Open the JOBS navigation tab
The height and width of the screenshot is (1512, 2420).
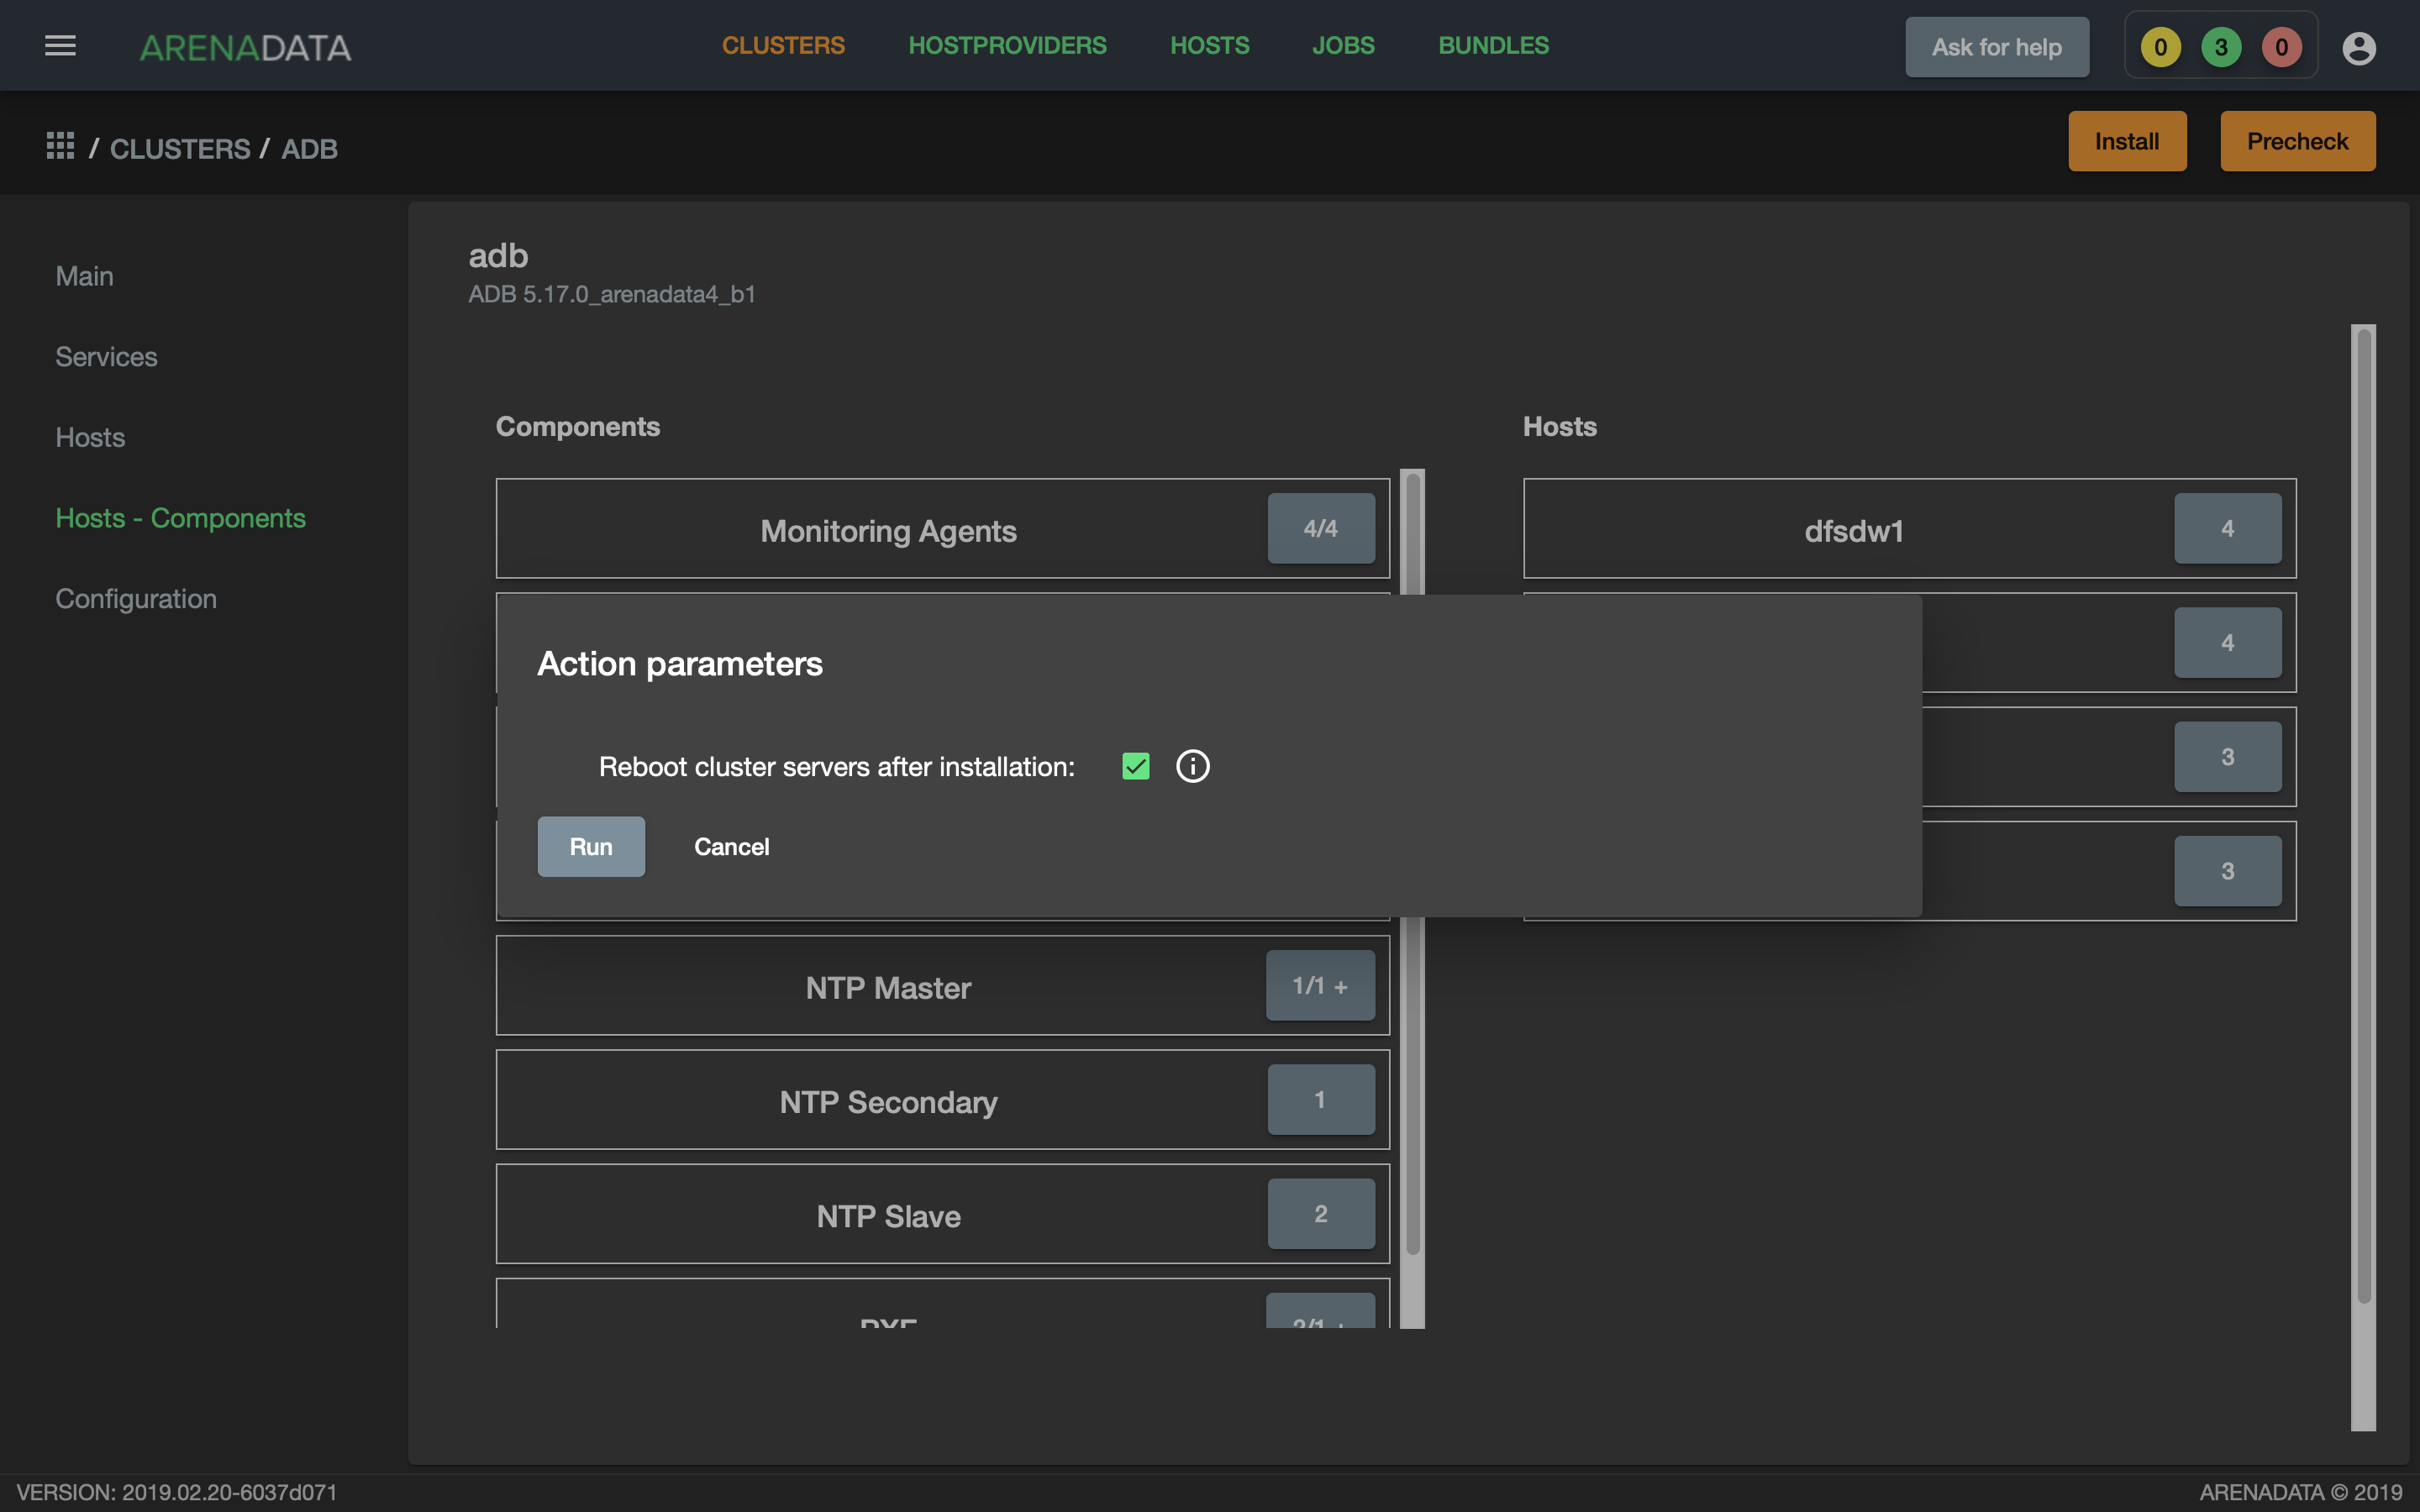click(x=1343, y=46)
